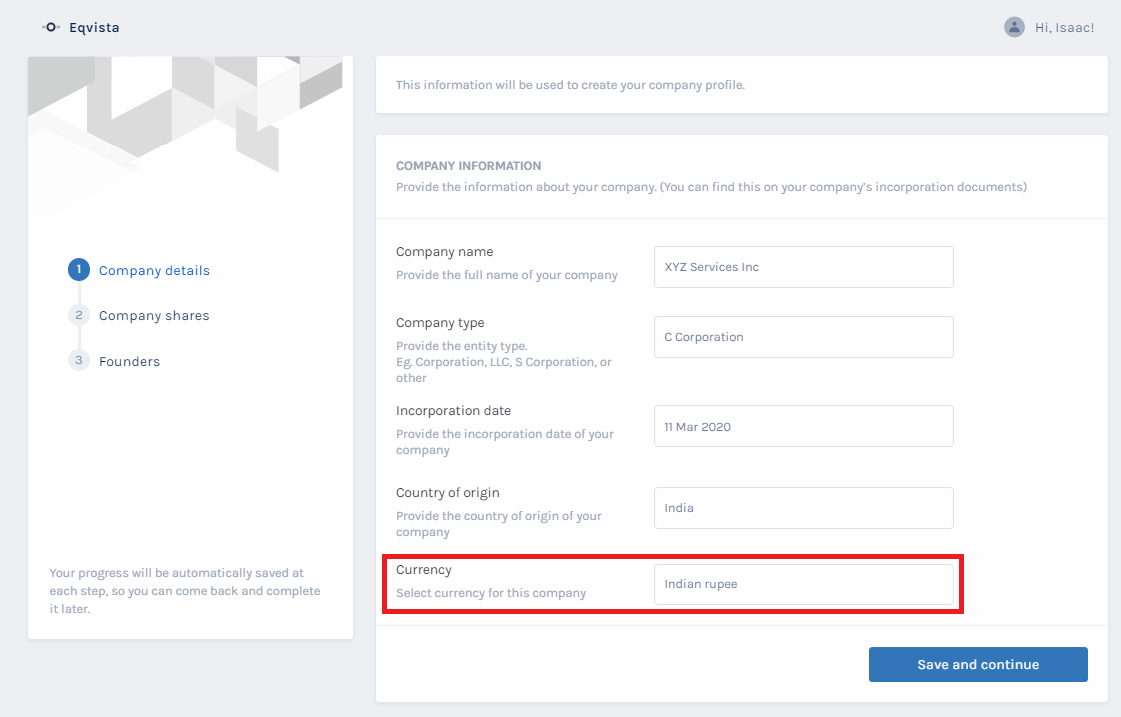Open the Country of origin dropdown
The width and height of the screenshot is (1121, 717).
click(804, 508)
